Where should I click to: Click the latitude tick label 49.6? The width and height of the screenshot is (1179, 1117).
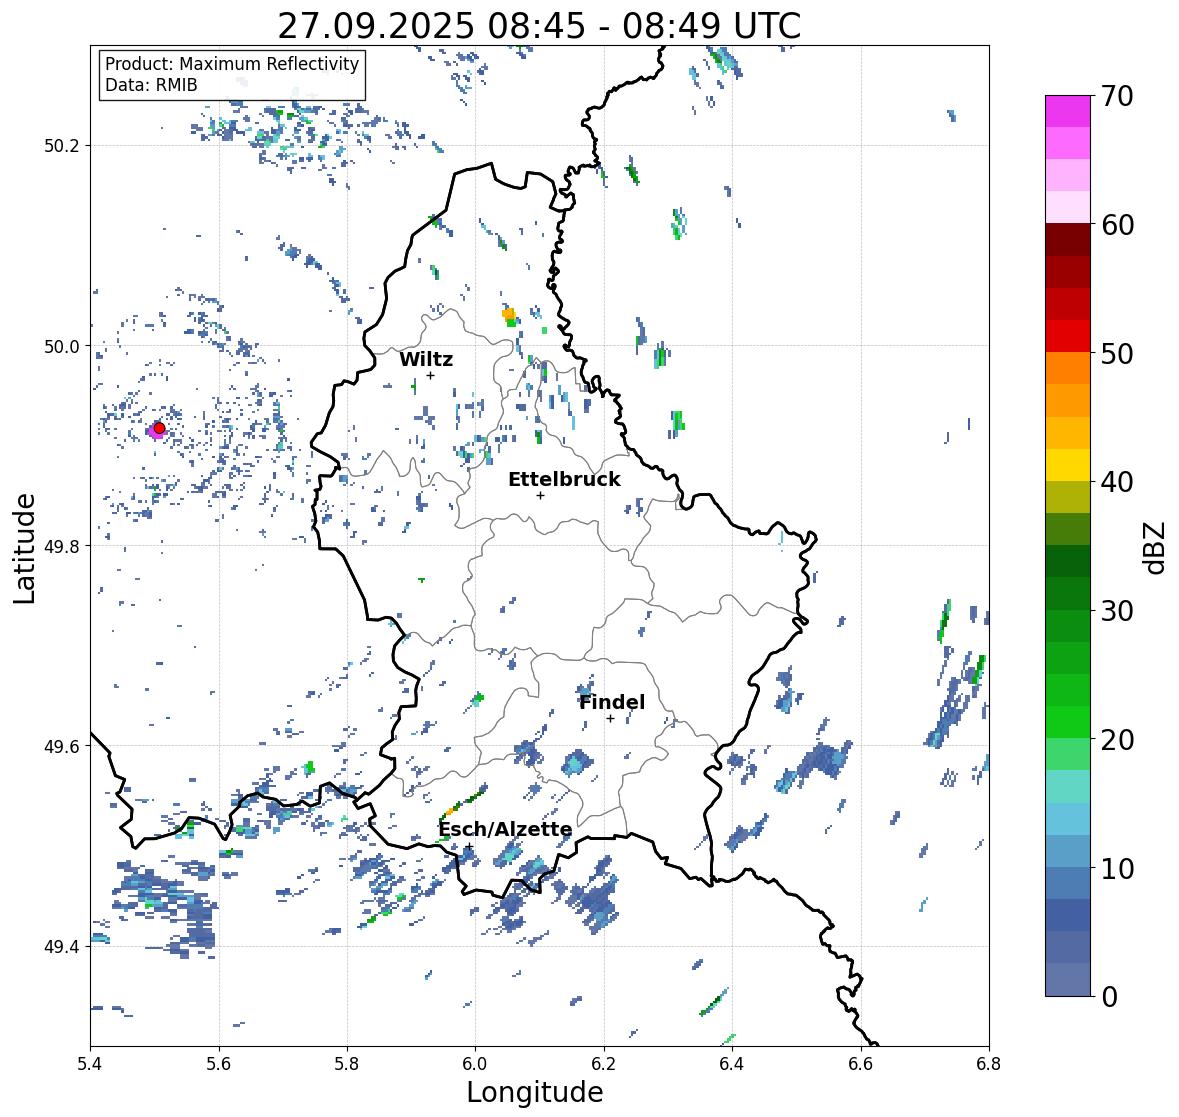click(62, 746)
